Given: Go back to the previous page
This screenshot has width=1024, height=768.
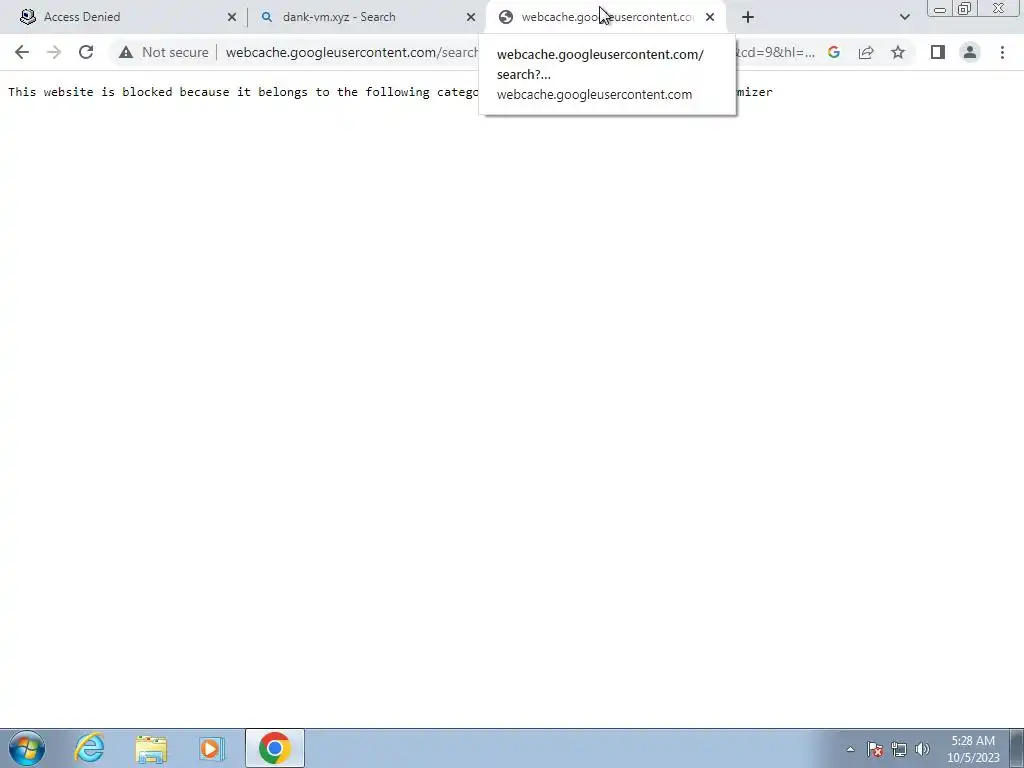Looking at the screenshot, I should [x=22, y=52].
